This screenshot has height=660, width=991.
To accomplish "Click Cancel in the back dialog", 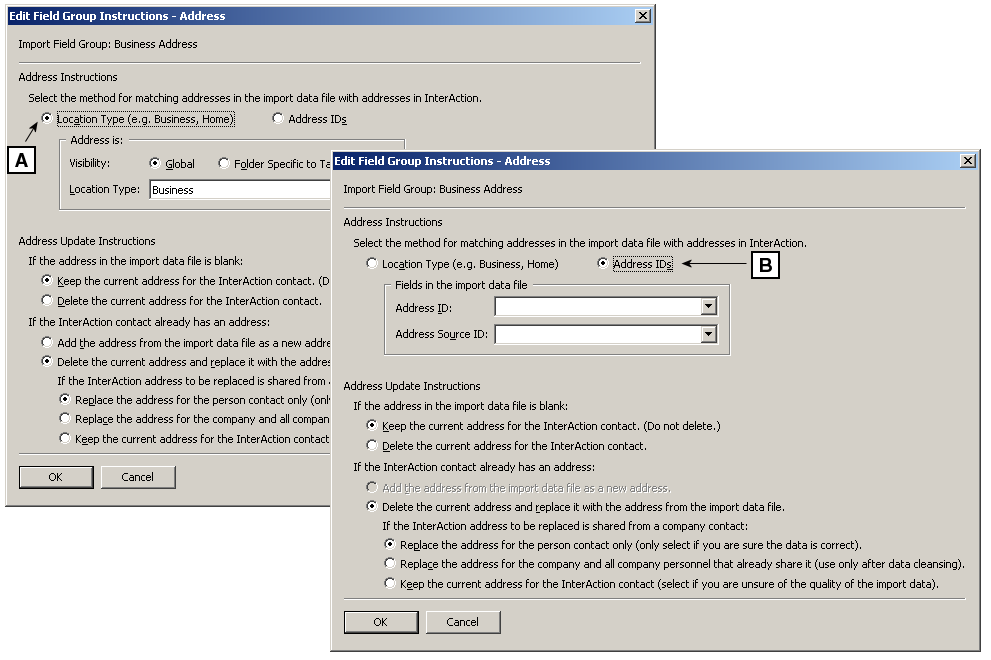I will [x=138, y=477].
